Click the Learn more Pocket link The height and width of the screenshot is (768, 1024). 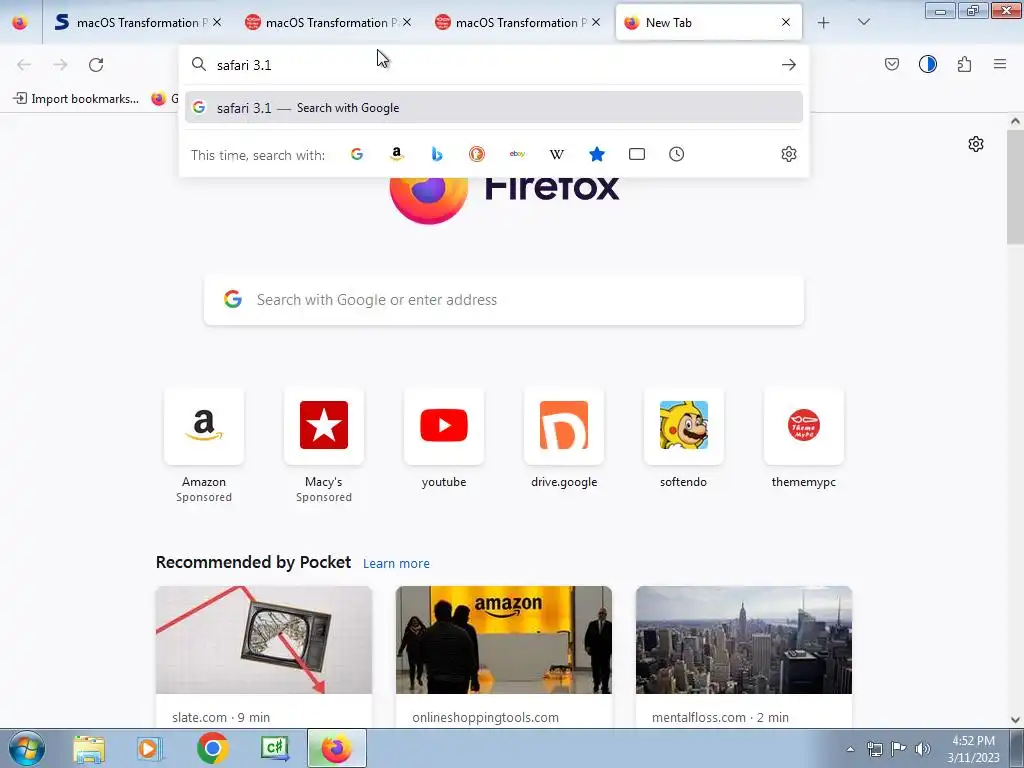(396, 564)
